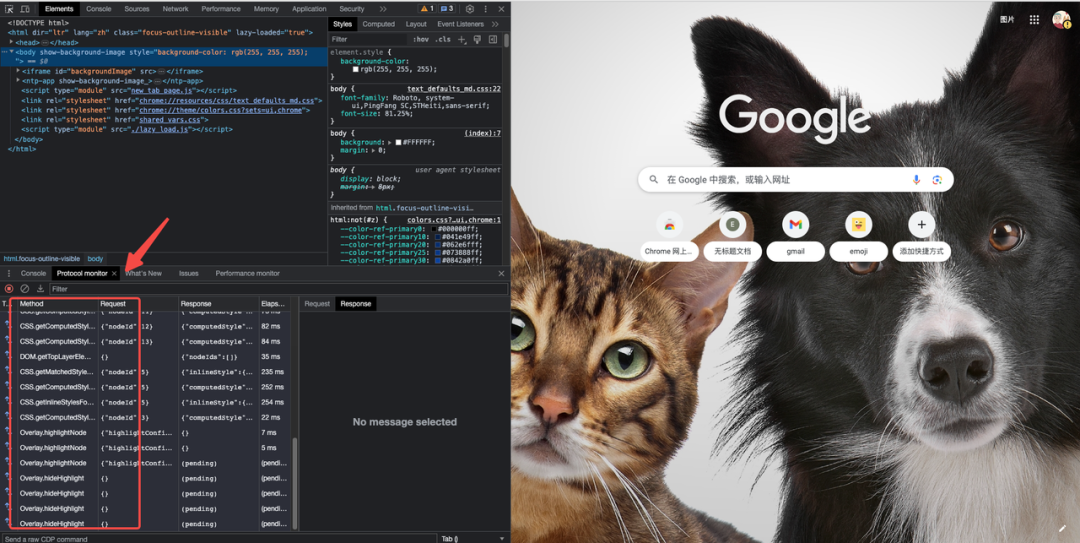
Task: Open the Application tab
Action: coord(309,9)
